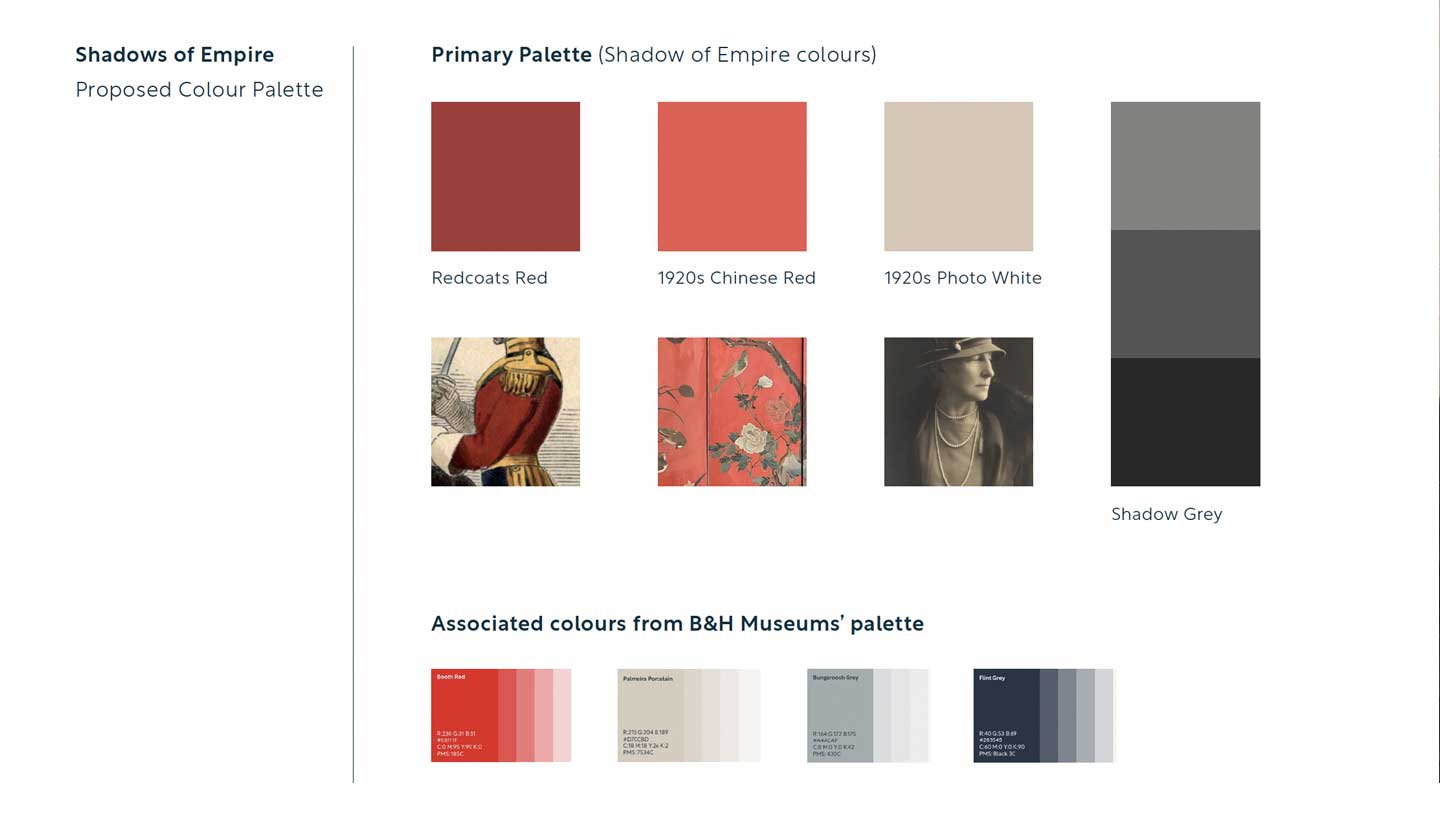Open the Chinese floral screen thumbnail
Screen dimensions: 1440x821
click(732, 412)
